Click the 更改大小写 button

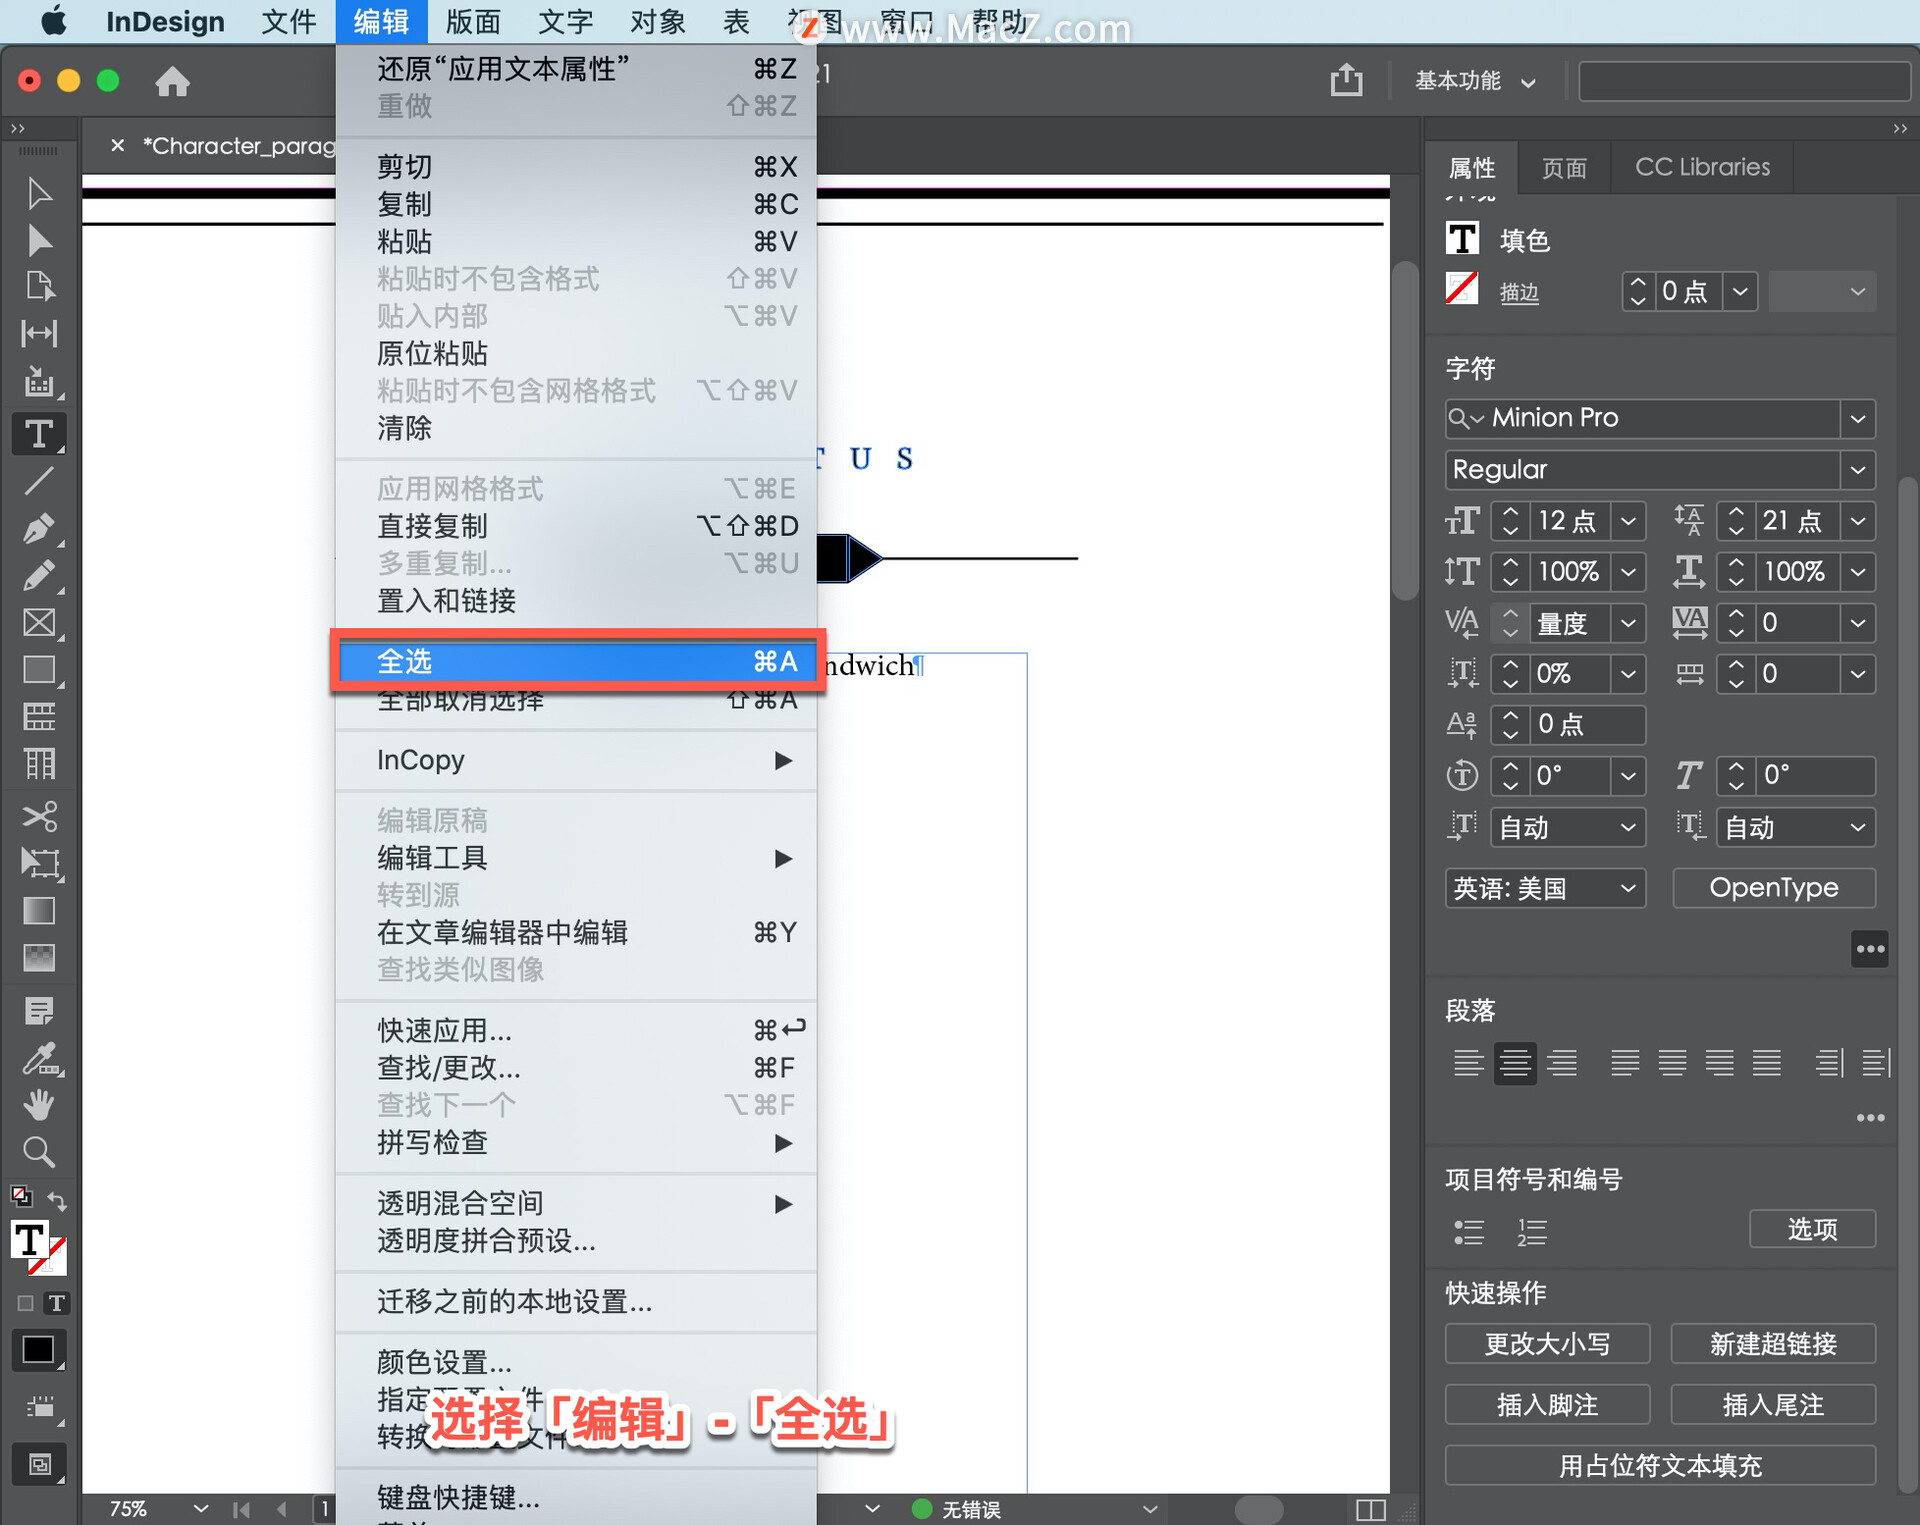[1547, 1344]
